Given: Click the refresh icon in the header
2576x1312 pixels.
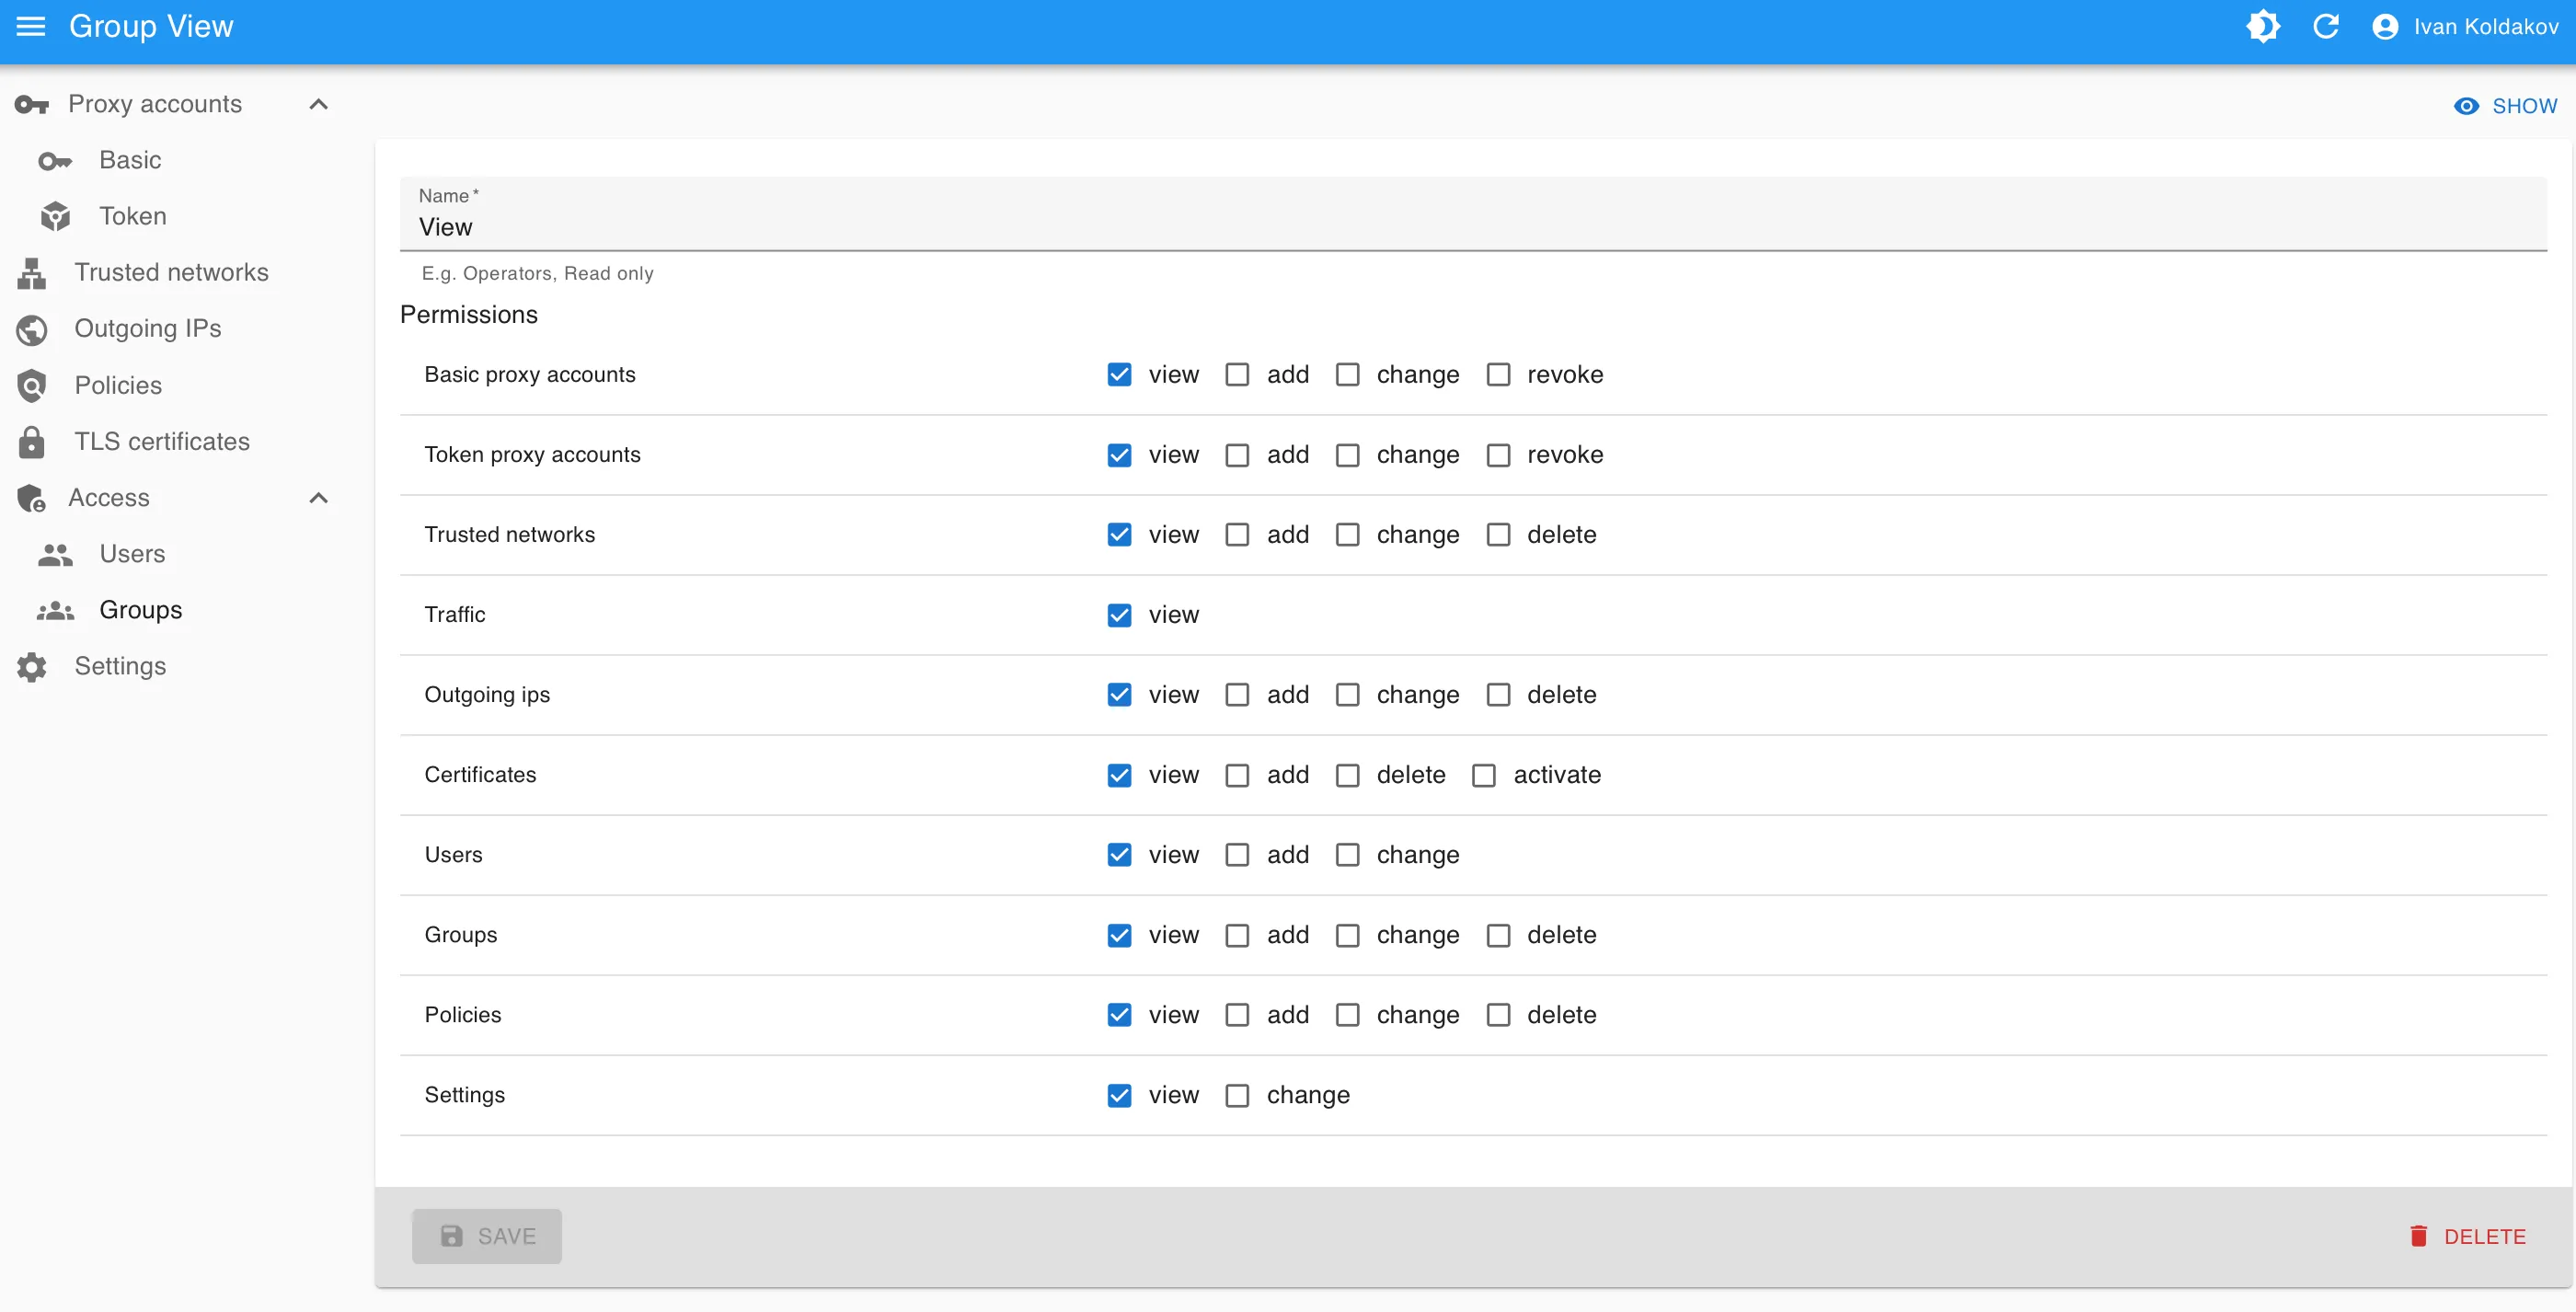Looking at the screenshot, I should tap(2326, 26).
